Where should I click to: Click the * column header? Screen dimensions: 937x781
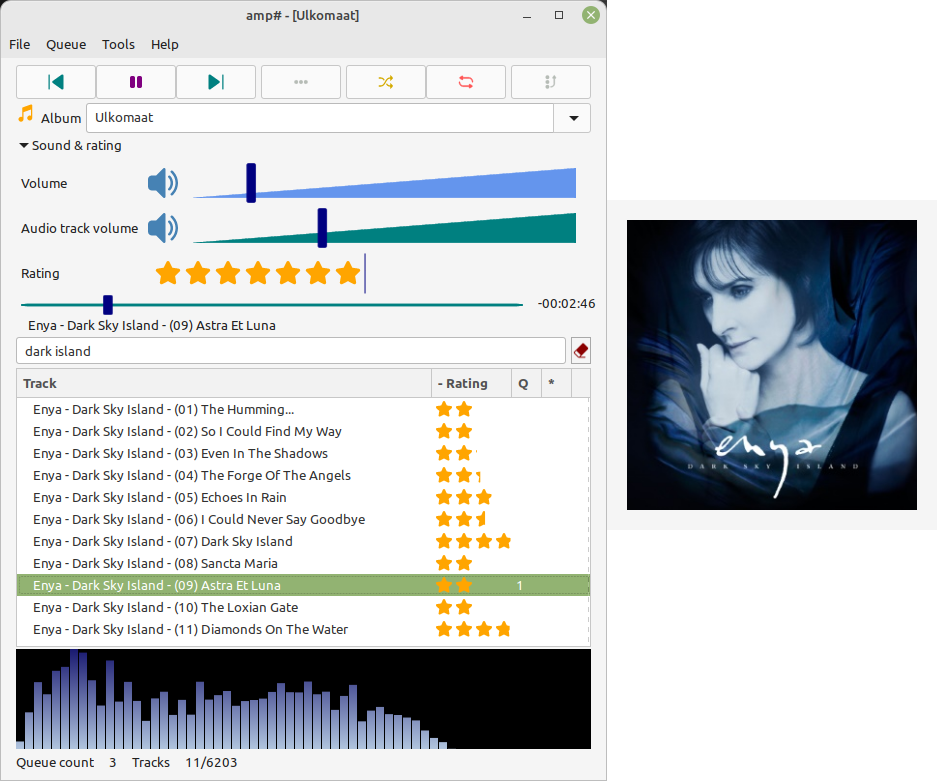click(x=556, y=384)
